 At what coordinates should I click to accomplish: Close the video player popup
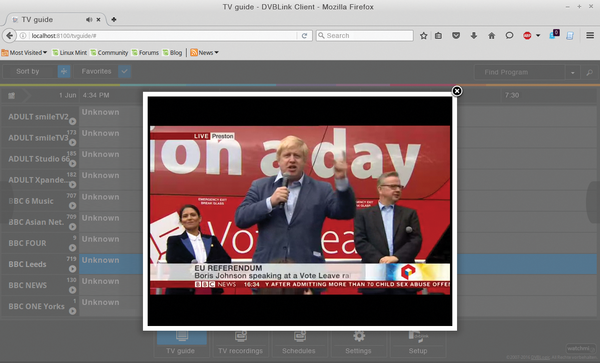pyautogui.click(x=457, y=91)
